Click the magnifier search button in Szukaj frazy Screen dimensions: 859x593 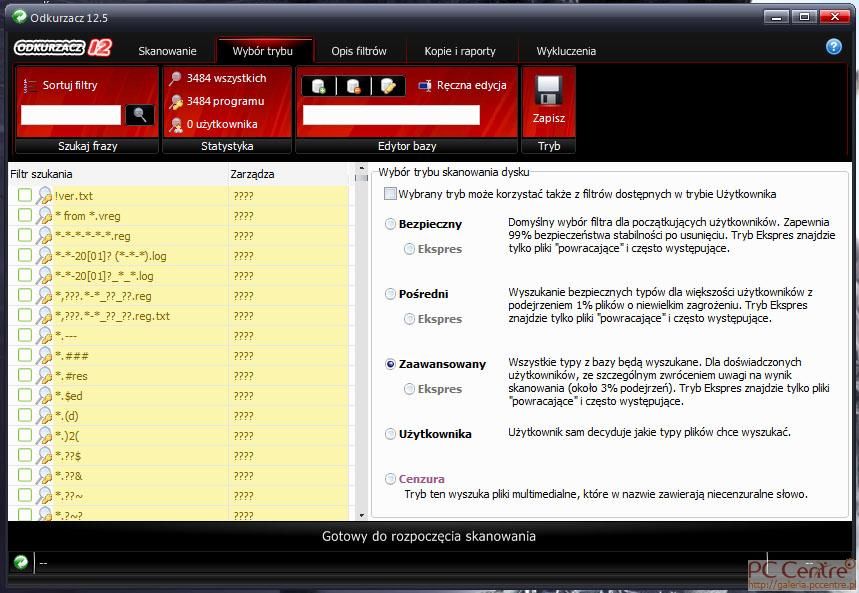coord(140,115)
